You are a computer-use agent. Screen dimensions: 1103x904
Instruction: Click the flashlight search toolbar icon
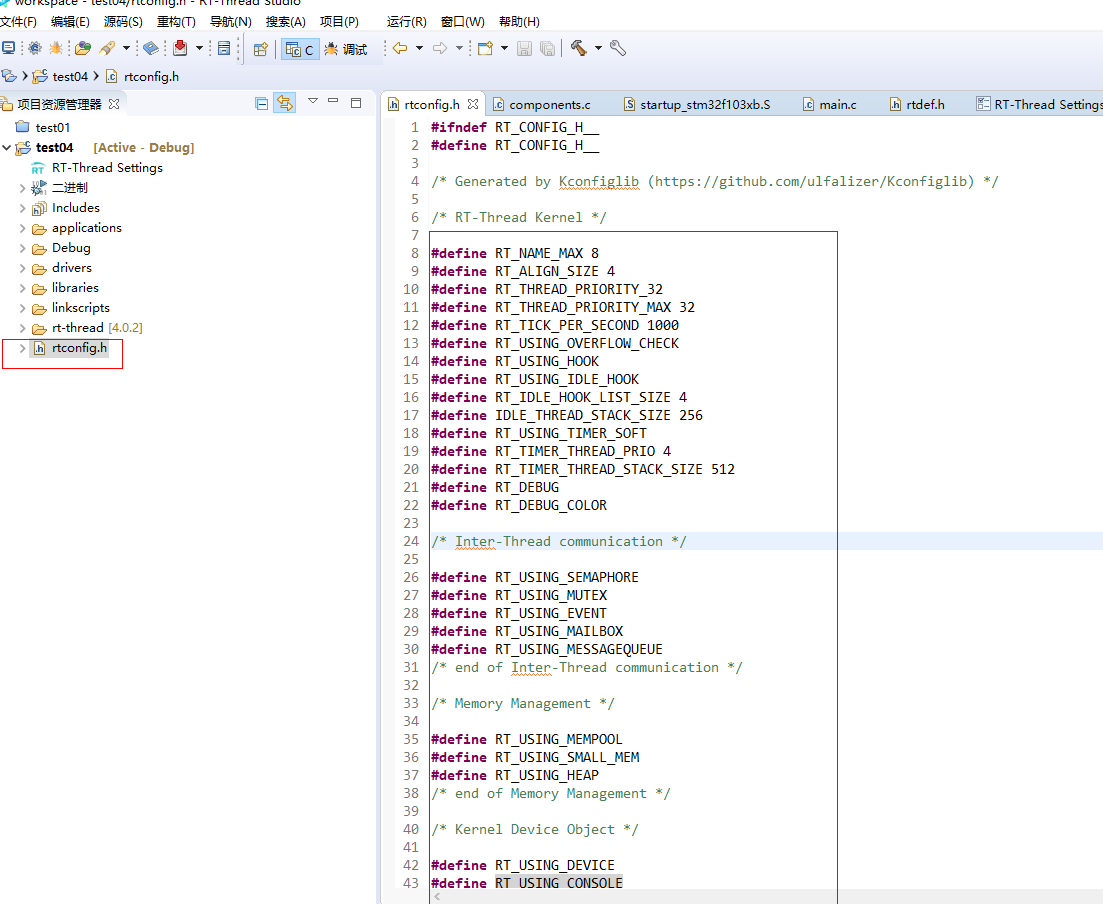(107, 48)
